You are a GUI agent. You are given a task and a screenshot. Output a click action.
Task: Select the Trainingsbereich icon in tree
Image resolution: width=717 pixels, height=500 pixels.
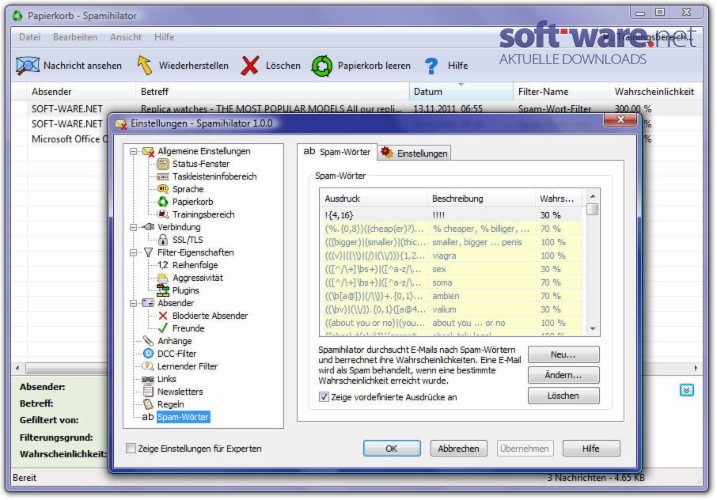[x=163, y=214]
